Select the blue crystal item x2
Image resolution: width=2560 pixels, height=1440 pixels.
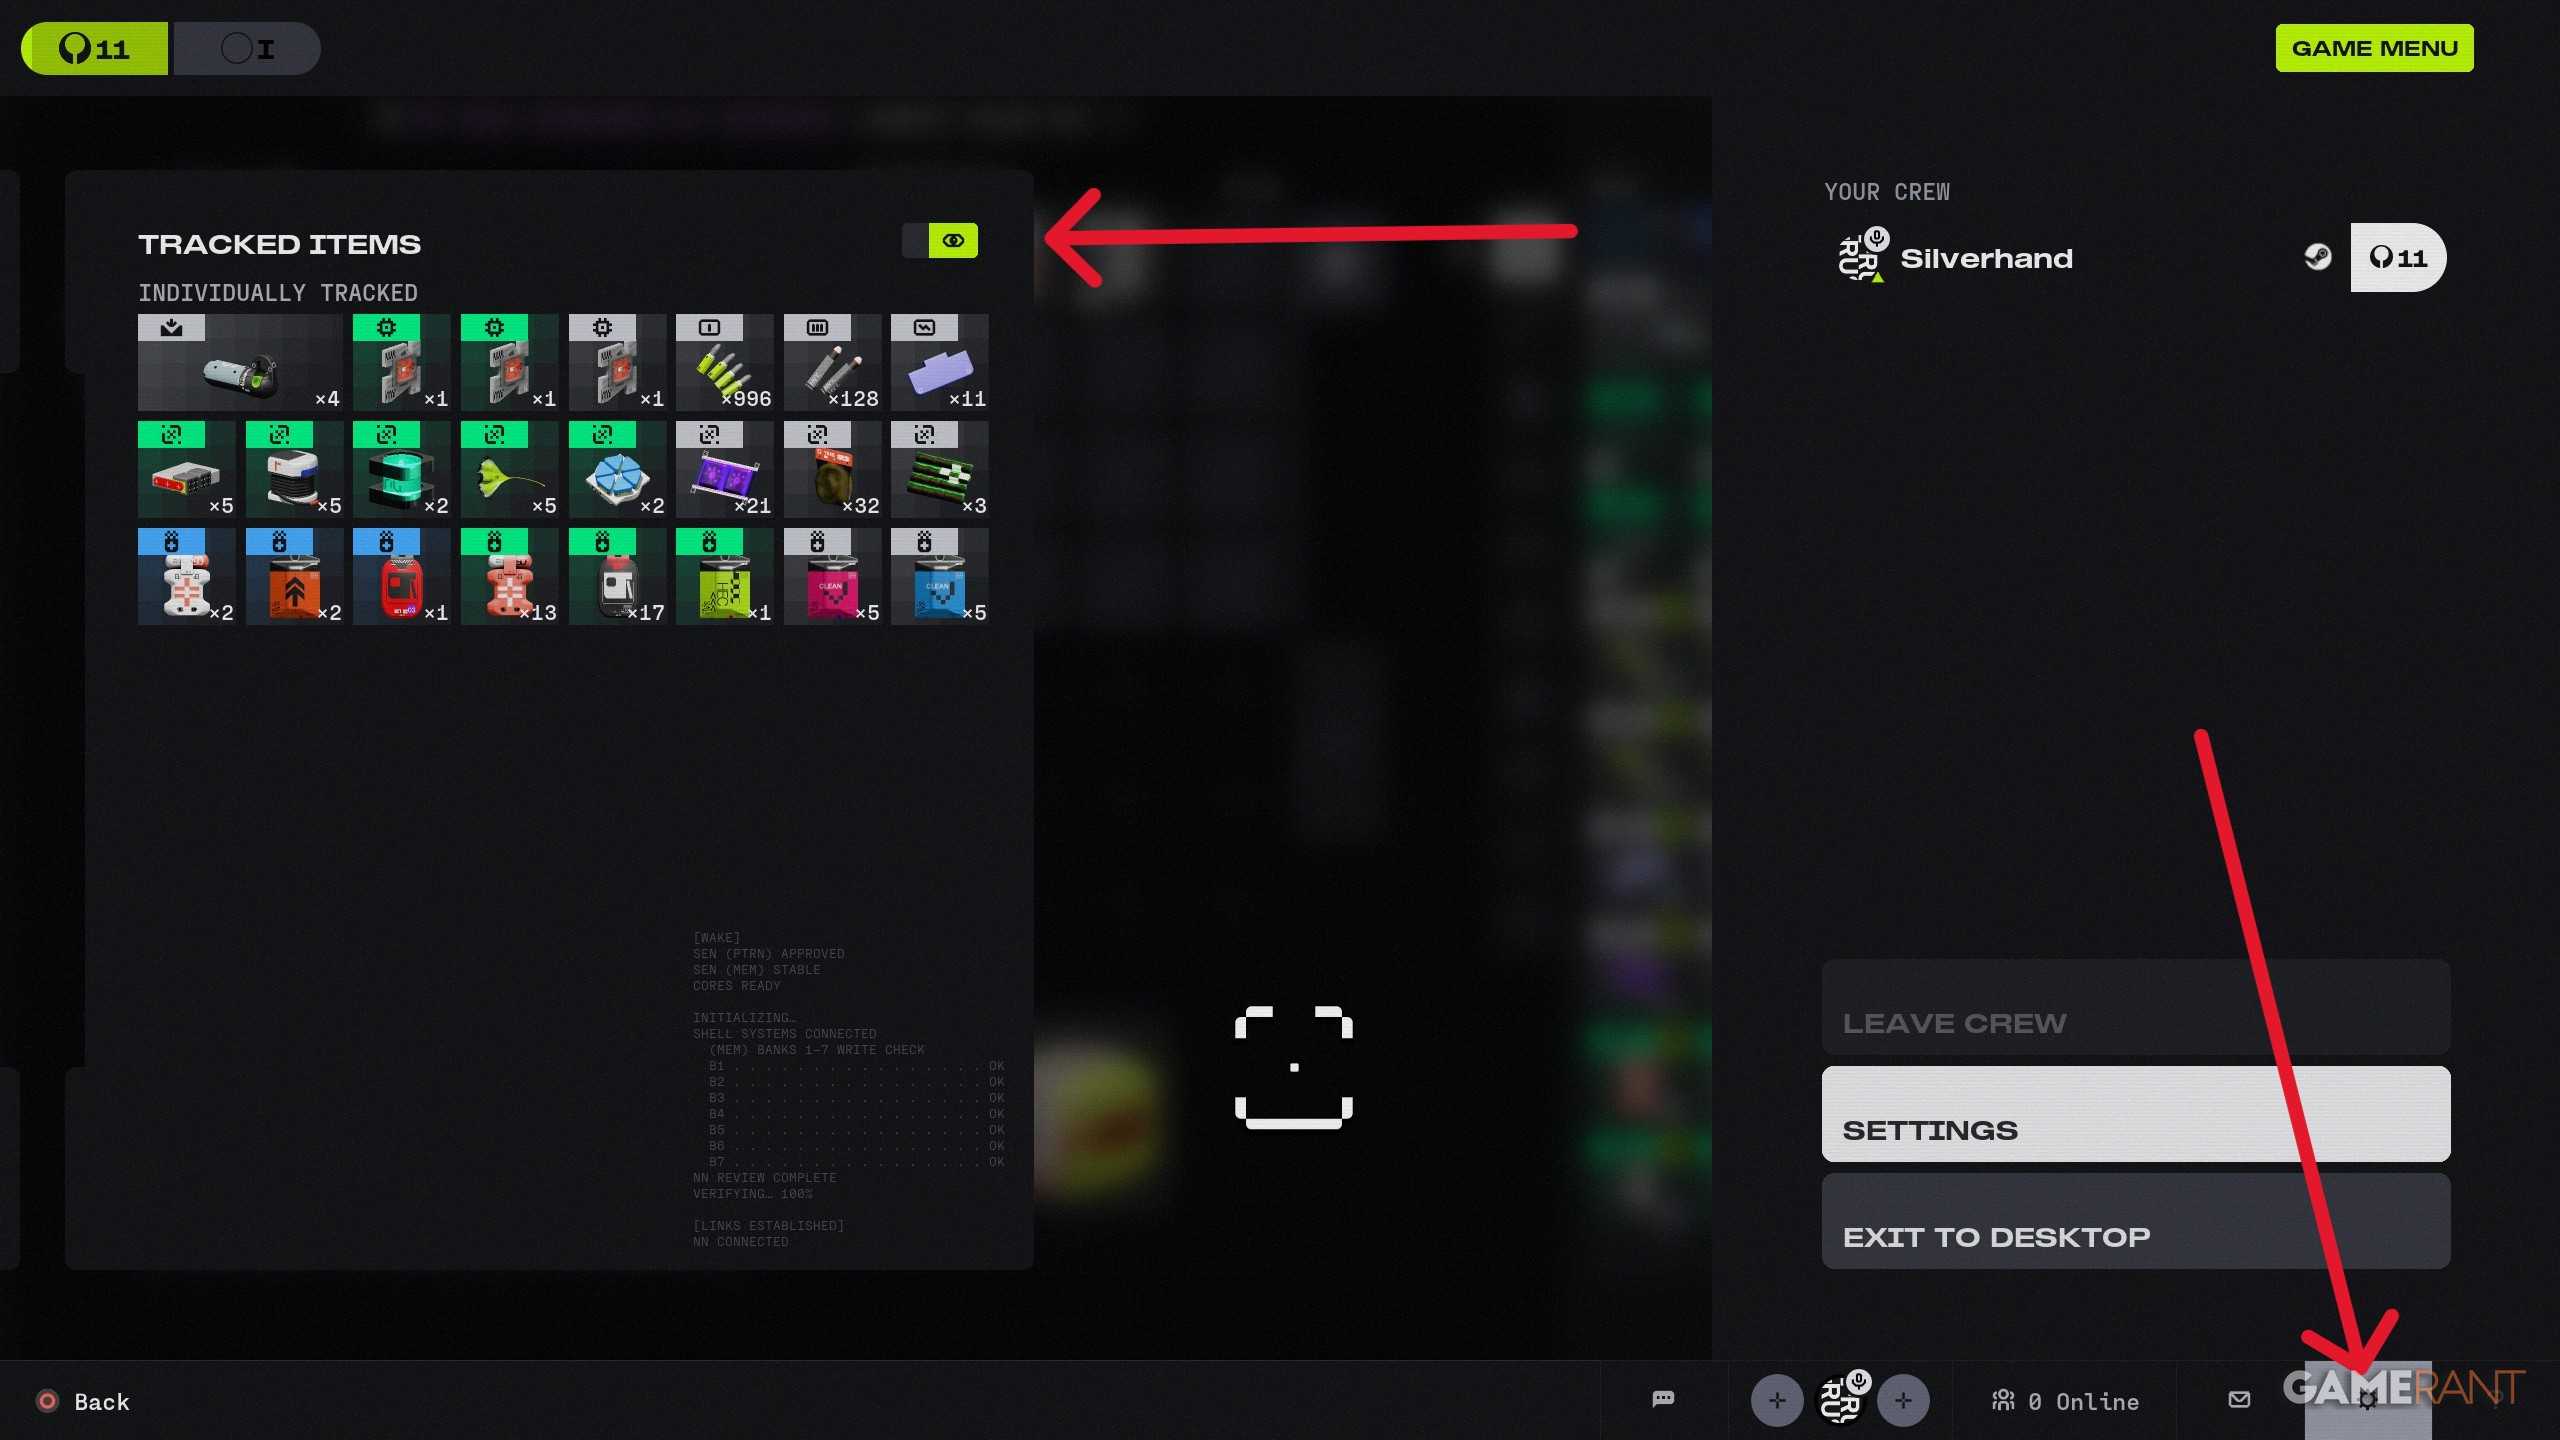617,469
